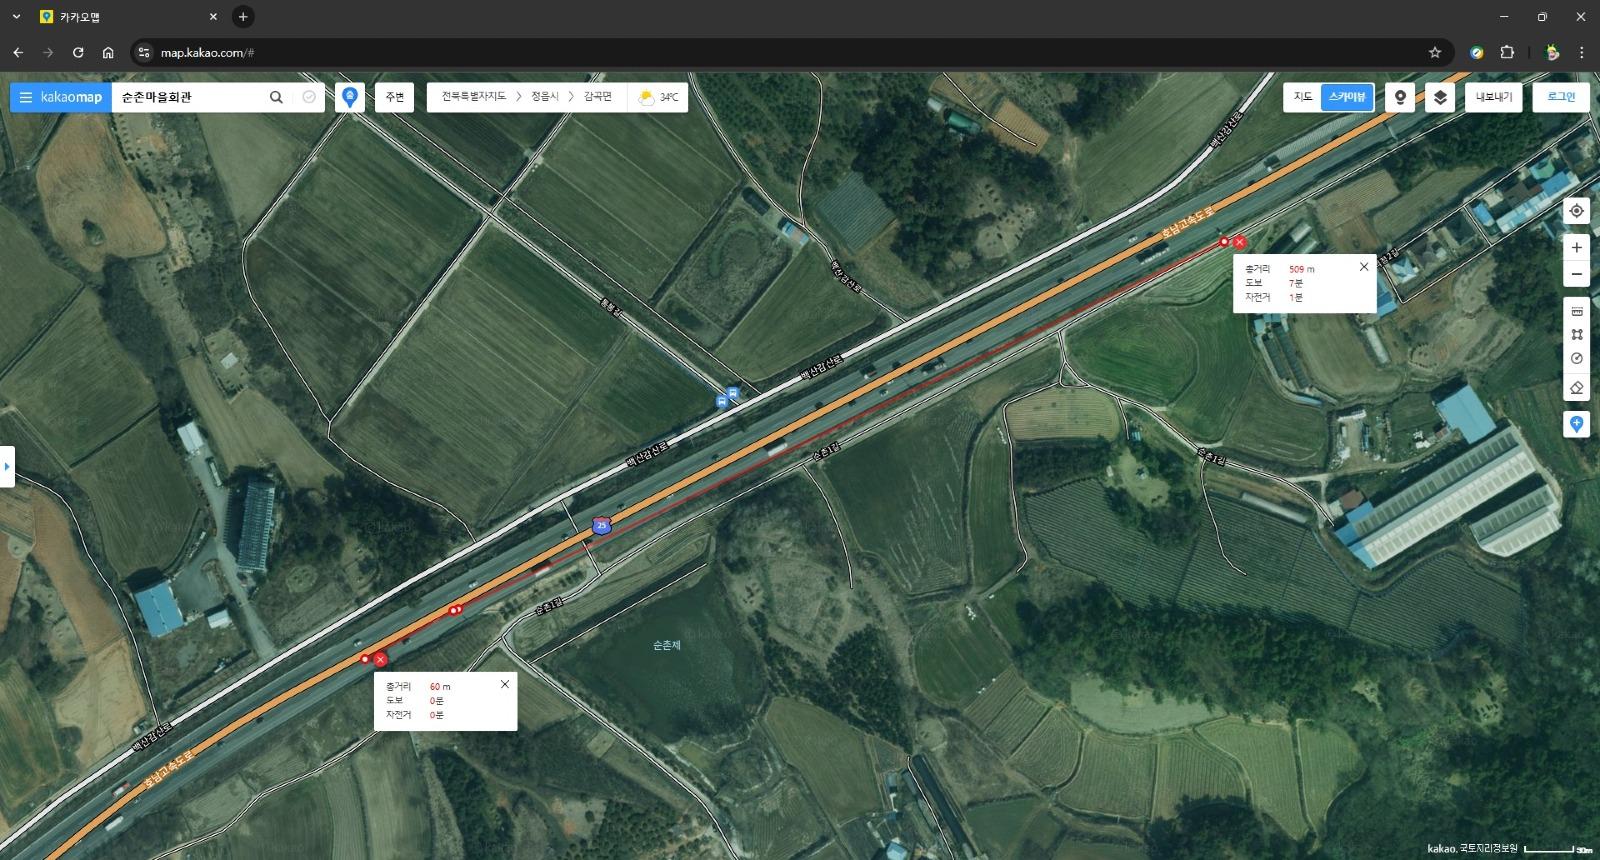Viewport: 1600px width, 860px height.
Task: Click the 내보내기 export button
Action: (1493, 97)
